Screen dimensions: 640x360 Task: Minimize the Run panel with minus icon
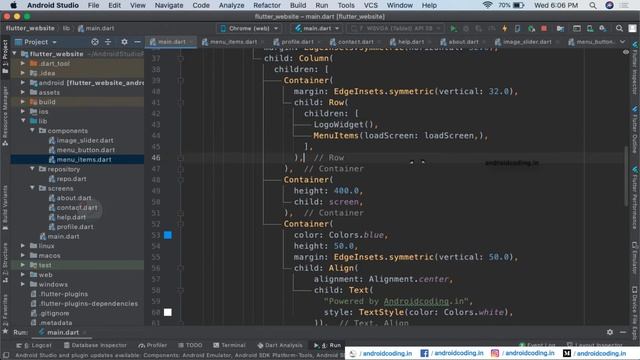point(623,332)
